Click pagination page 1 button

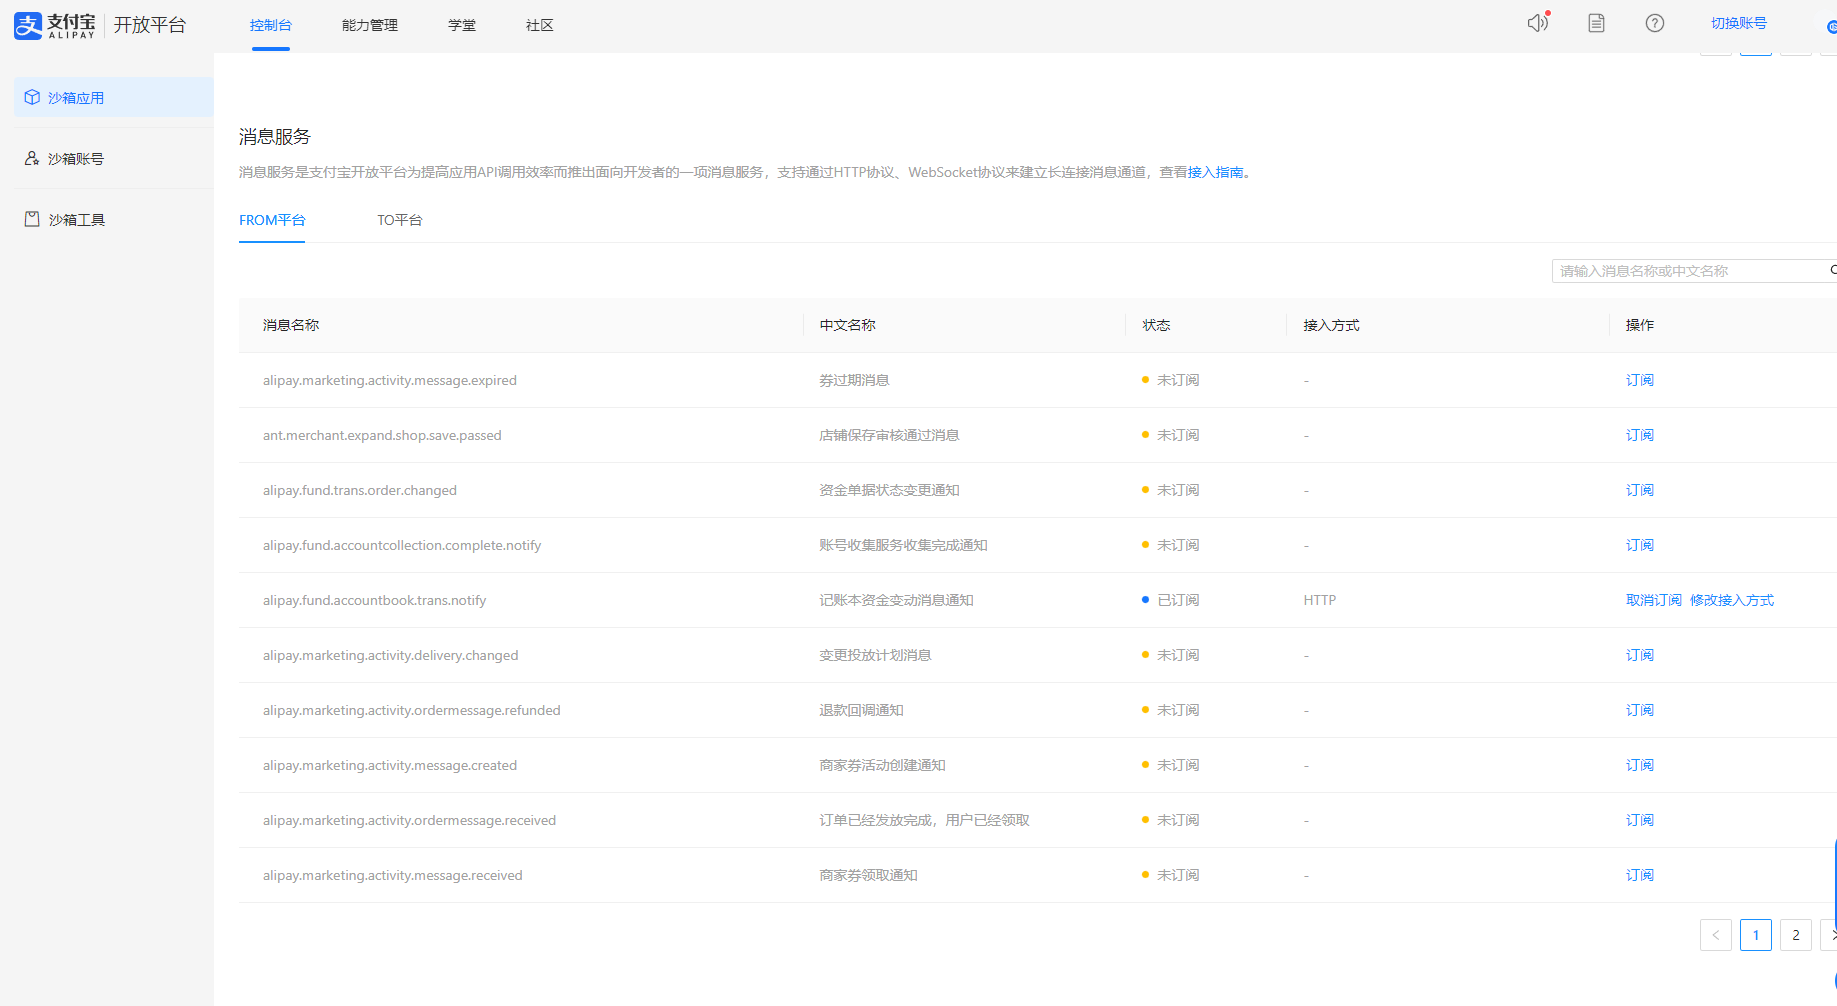click(1756, 935)
